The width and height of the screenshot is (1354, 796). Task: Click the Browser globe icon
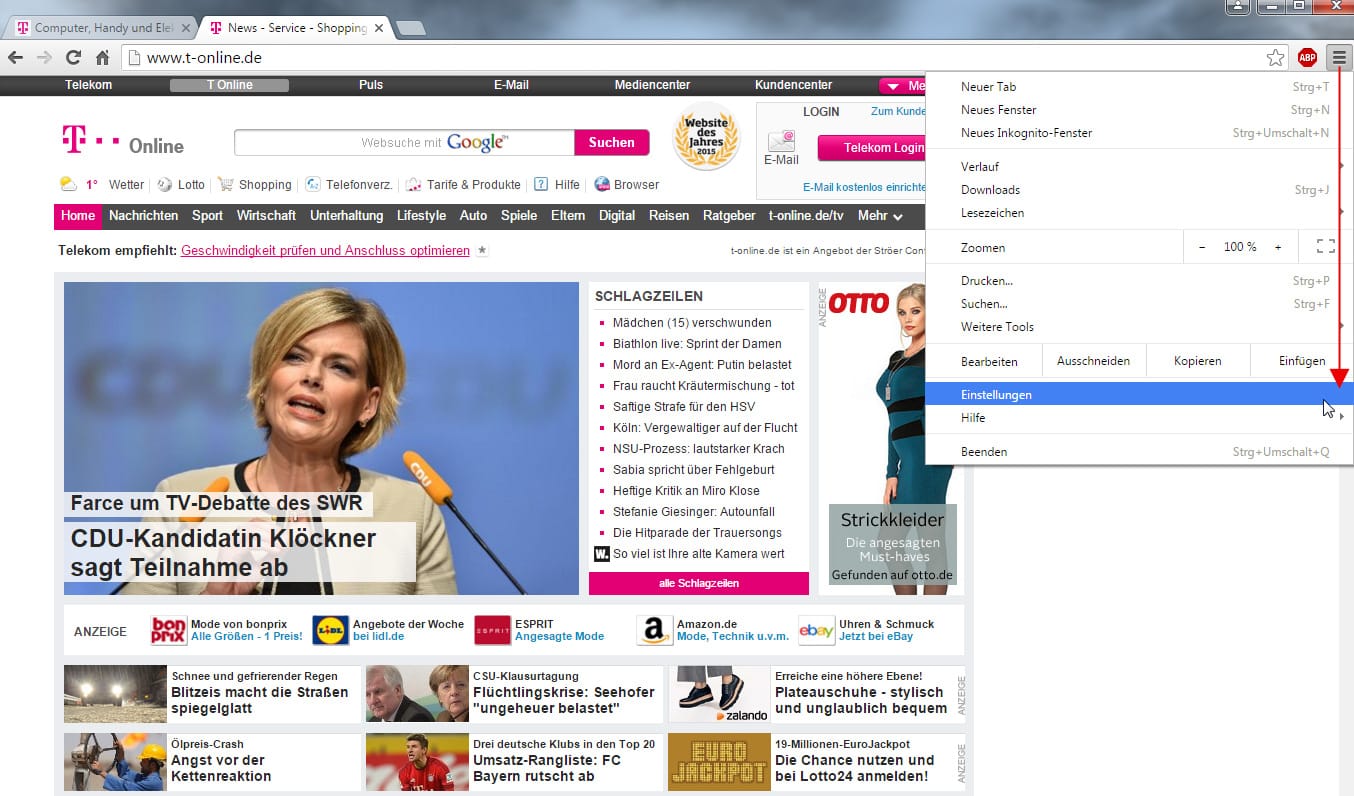(x=602, y=185)
